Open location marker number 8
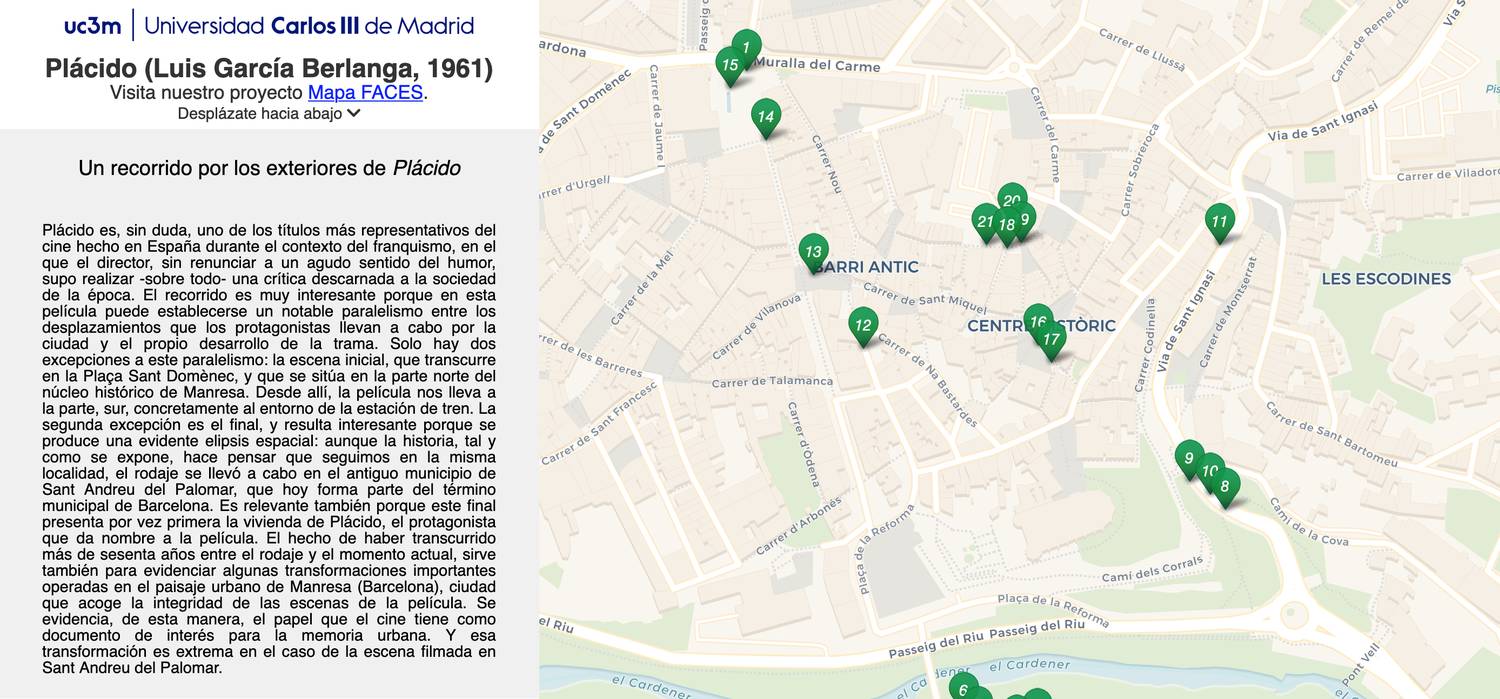This screenshot has height=699, width=1500. [x=1225, y=487]
